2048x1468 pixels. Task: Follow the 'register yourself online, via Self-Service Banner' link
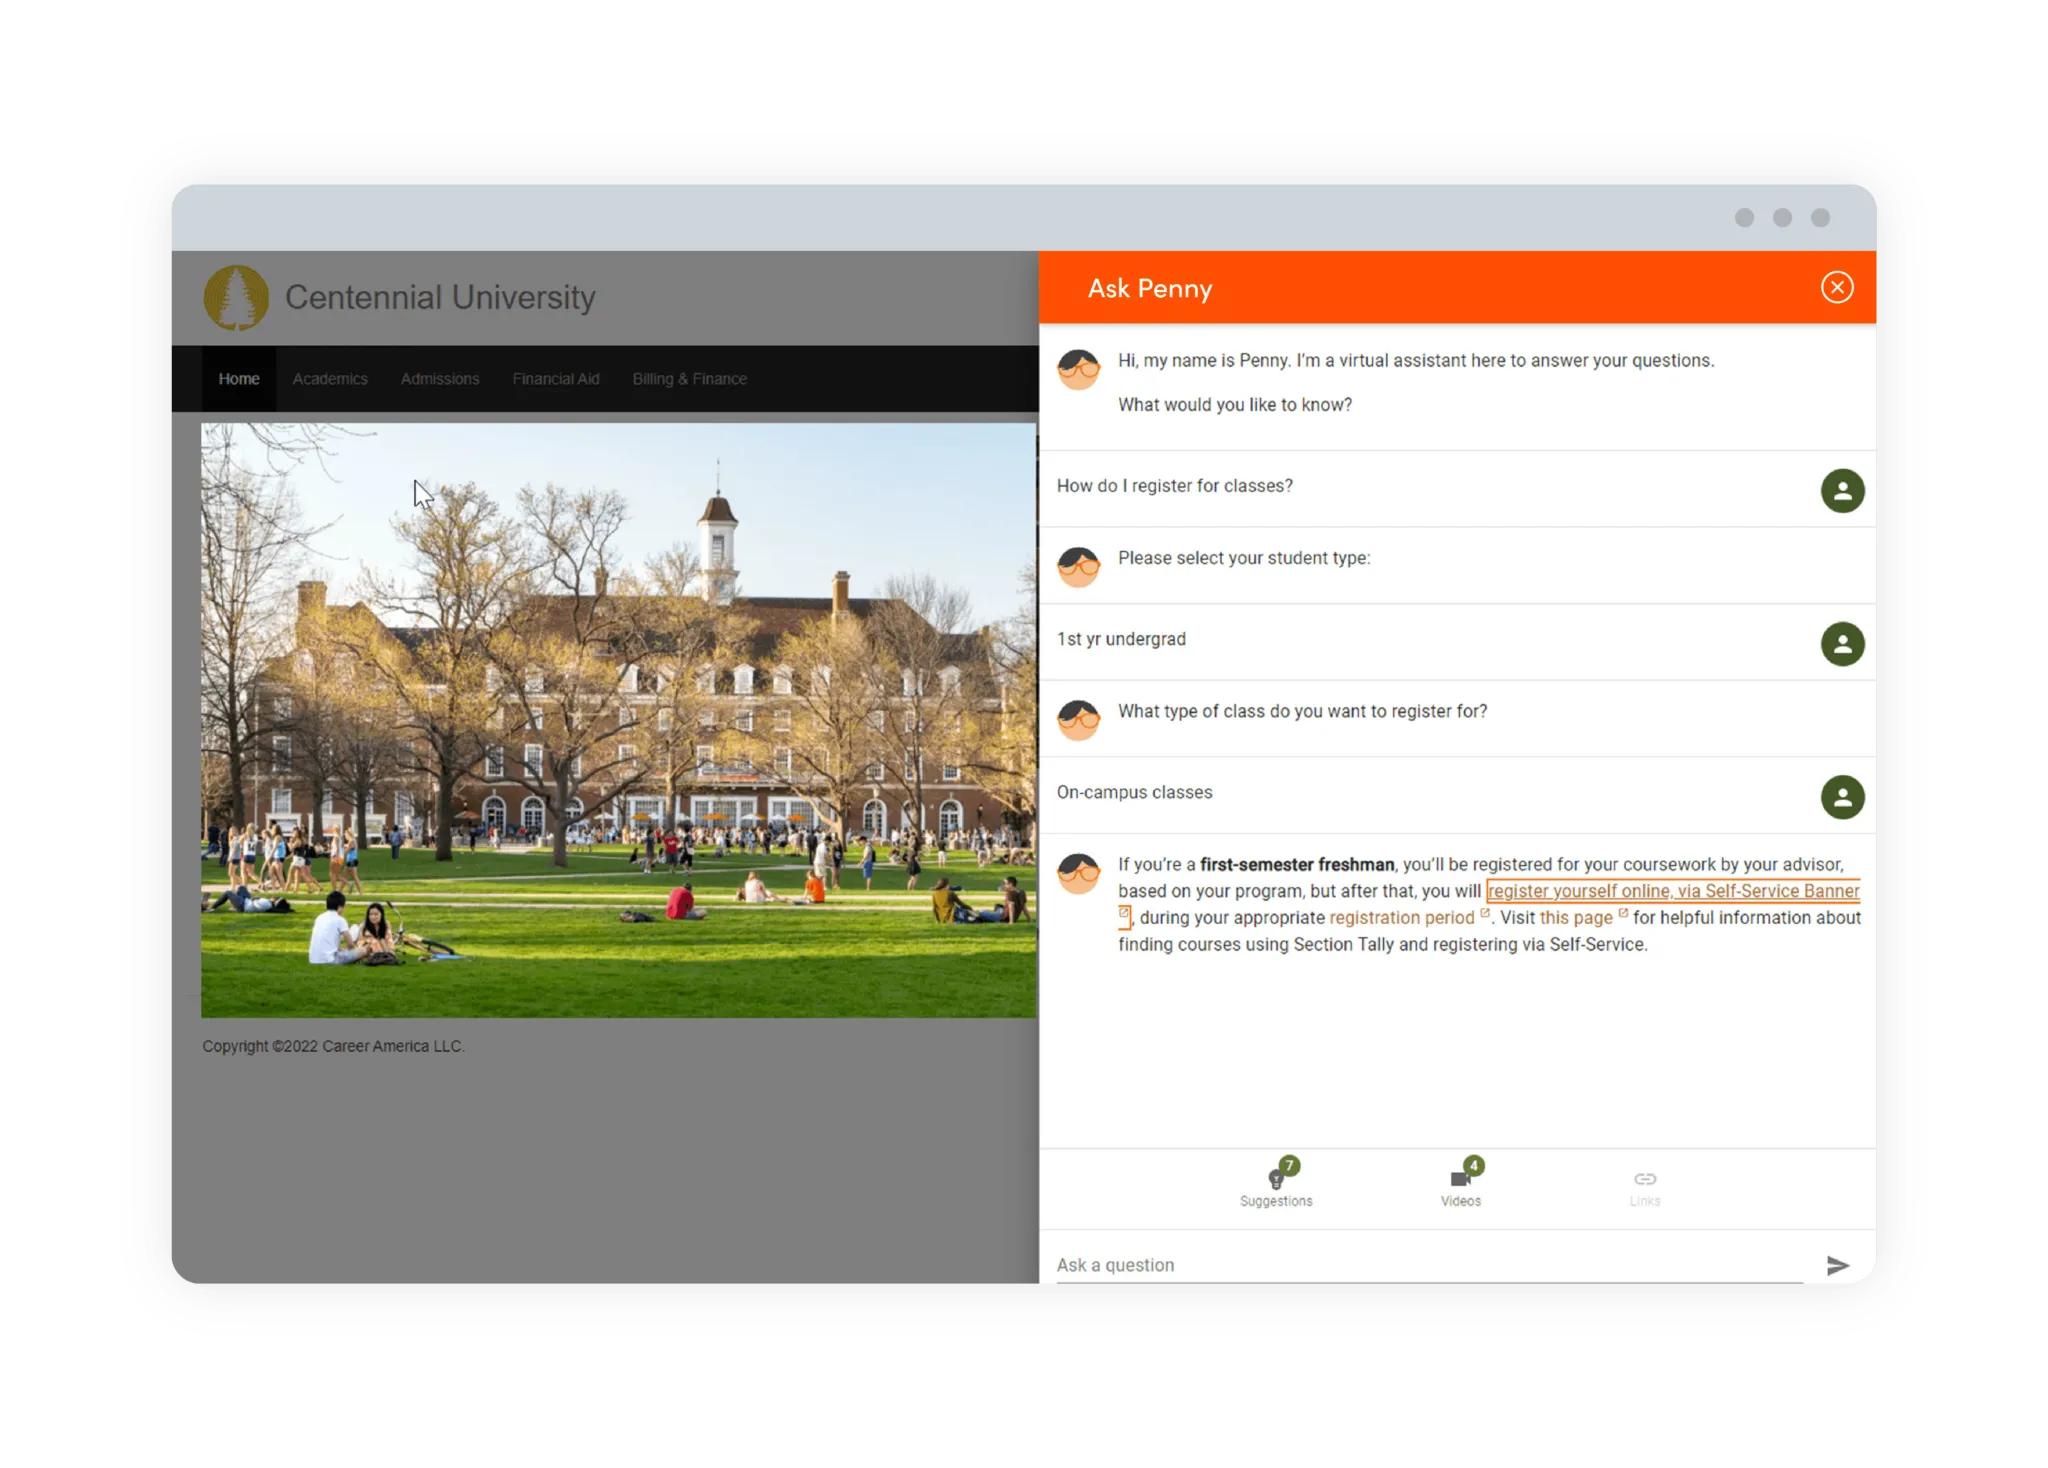click(x=1672, y=891)
